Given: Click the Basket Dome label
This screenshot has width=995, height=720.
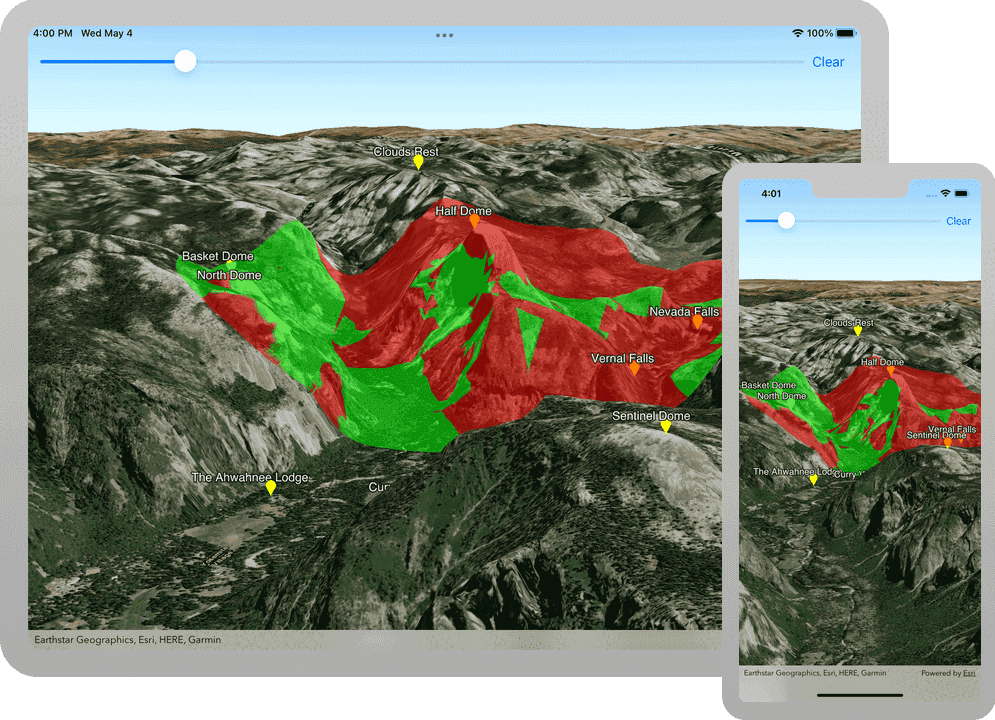Looking at the screenshot, I should pos(216,256).
